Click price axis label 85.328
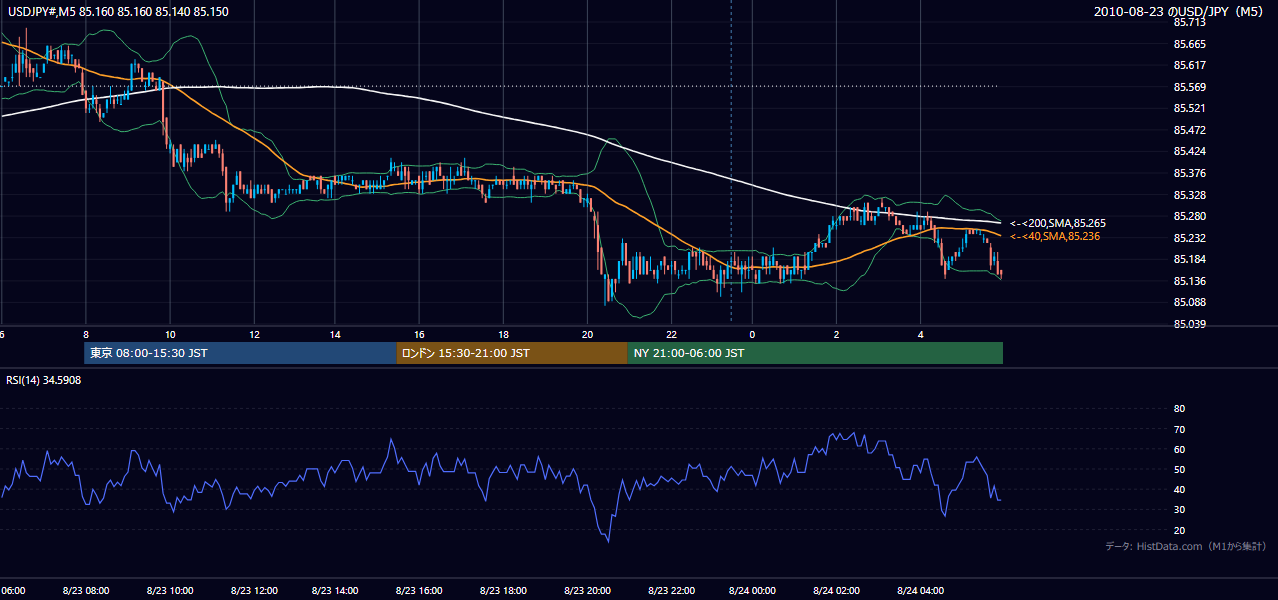Viewport: 1278px width, 600px height. click(1189, 195)
